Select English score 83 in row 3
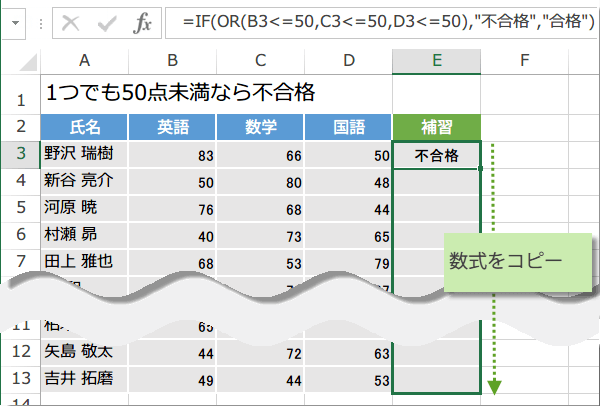The image size is (600, 406). [x=172, y=155]
